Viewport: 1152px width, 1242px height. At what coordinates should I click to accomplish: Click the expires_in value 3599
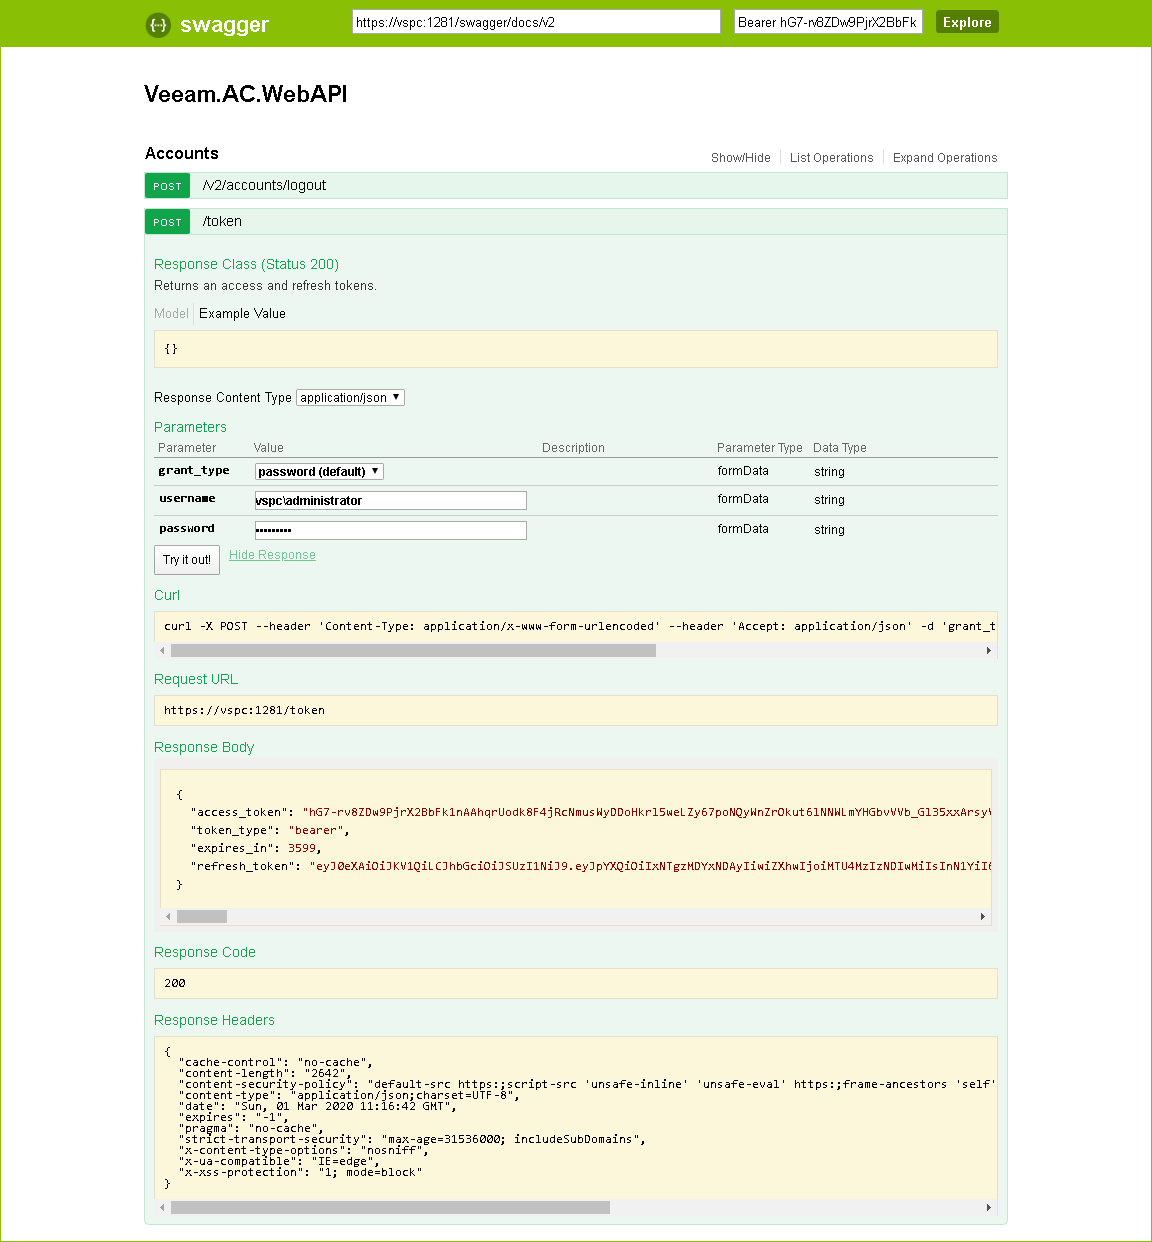click(x=302, y=848)
